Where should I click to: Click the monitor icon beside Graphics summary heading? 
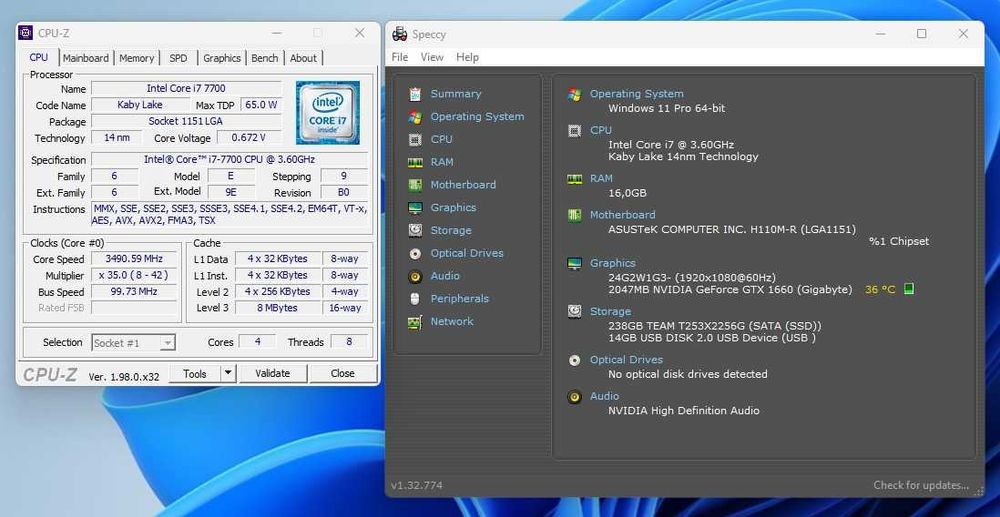click(x=575, y=263)
